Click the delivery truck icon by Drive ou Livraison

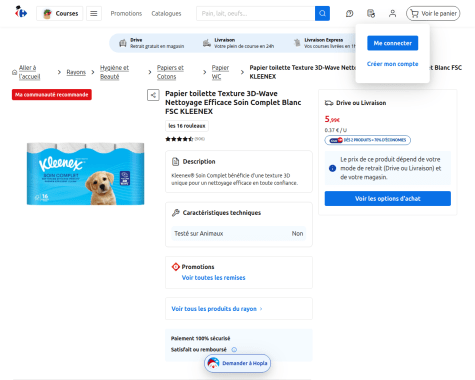[329, 103]
